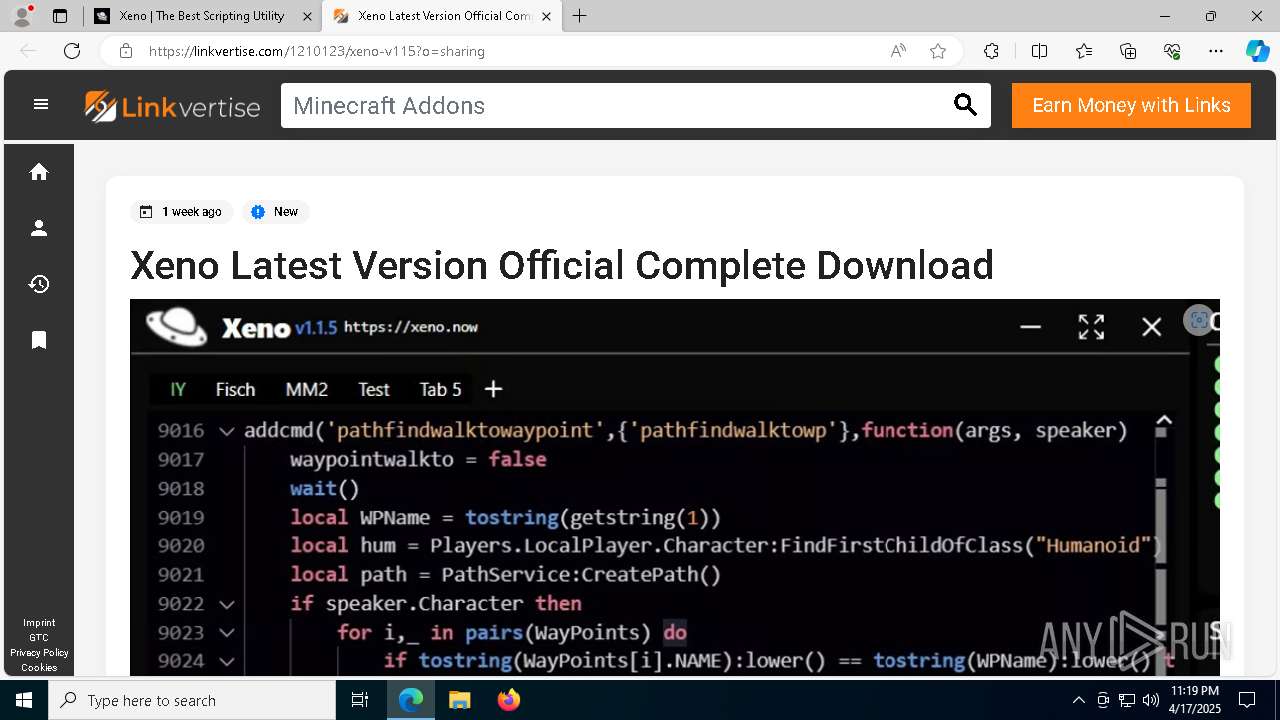Open the Edge profile icon
Viewport: 1280px width, 720px height.
pos(22,16)
